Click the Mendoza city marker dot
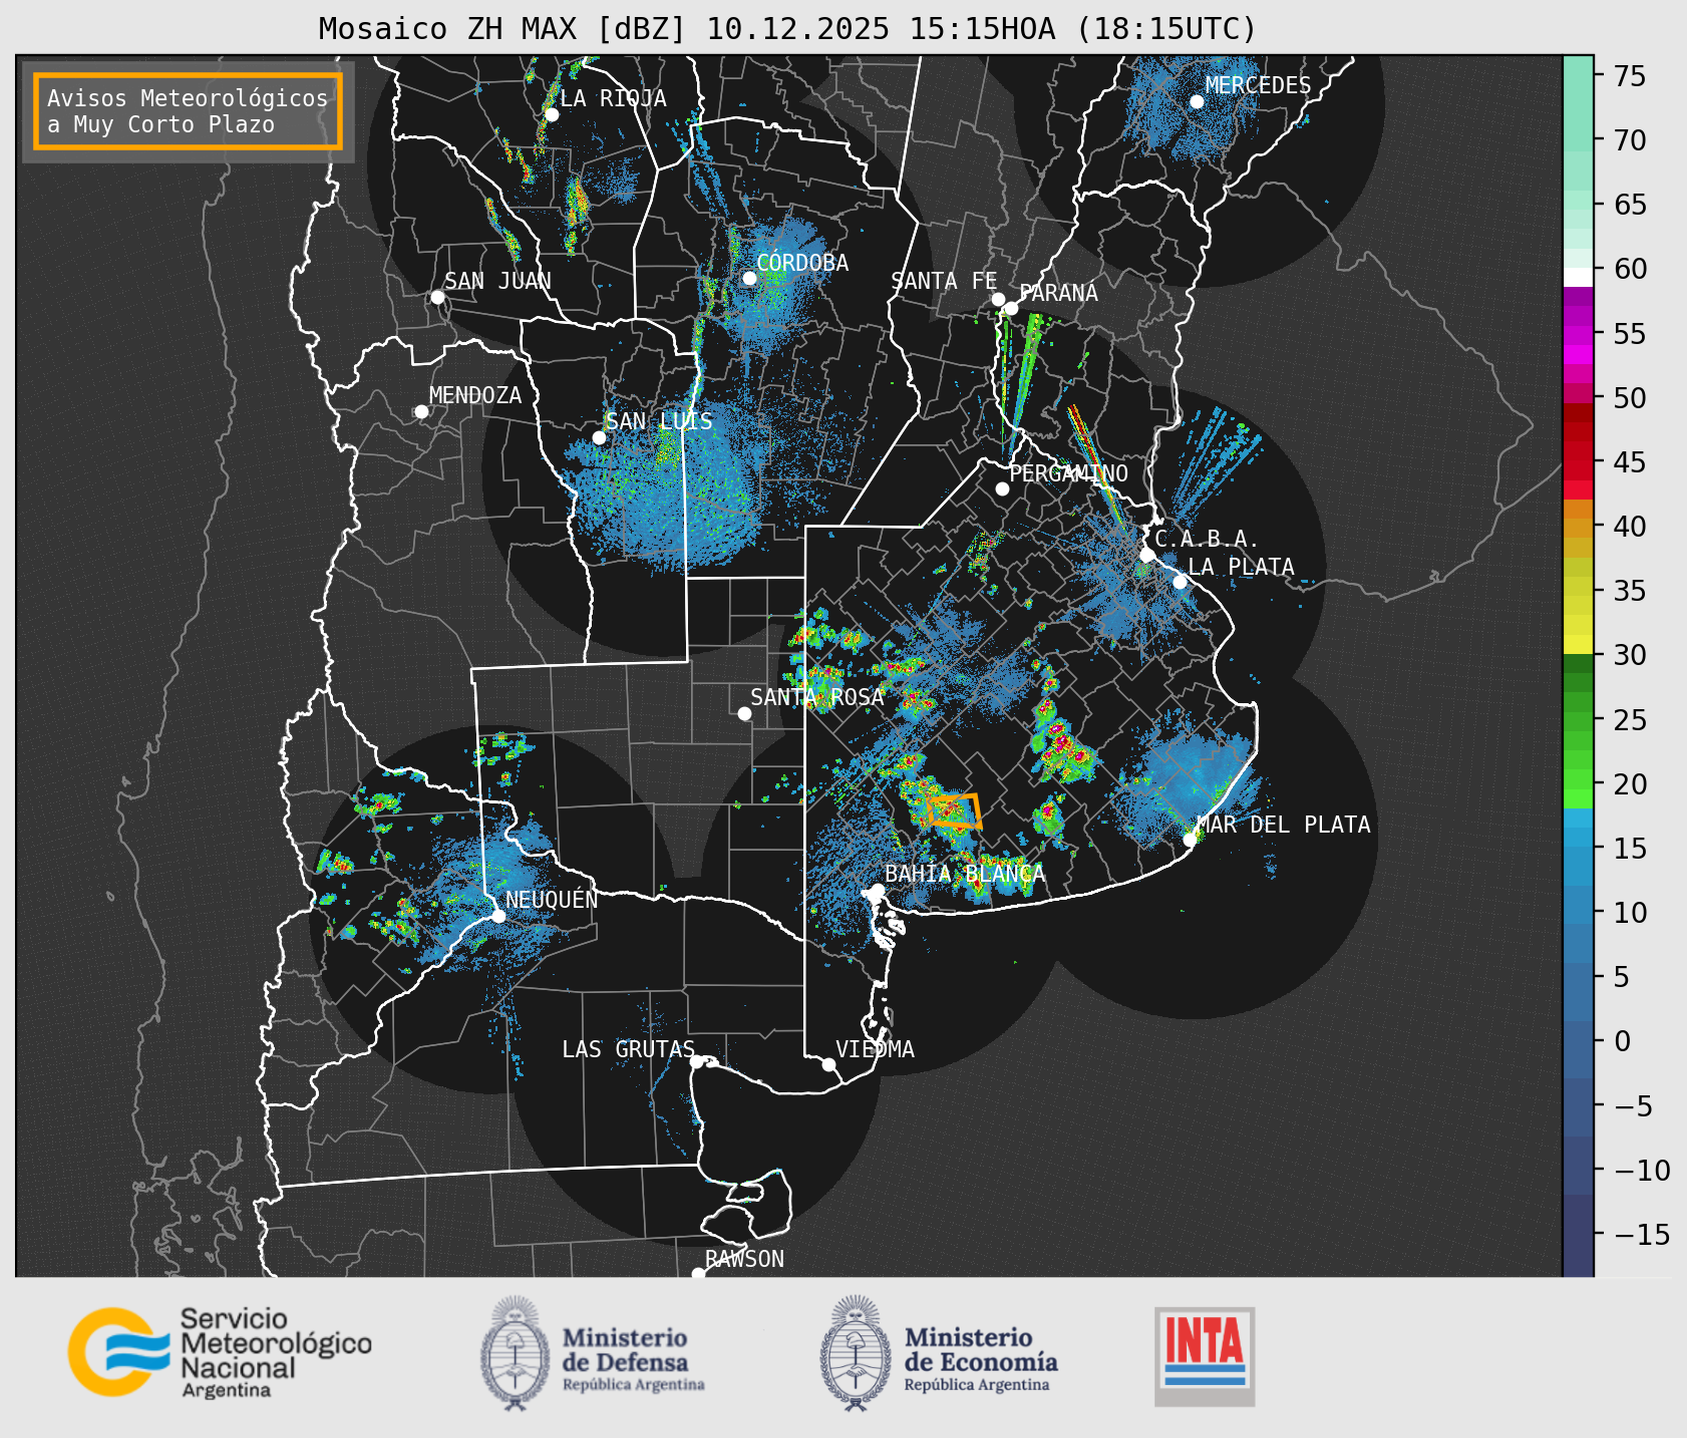 click(x=421, y=412)
